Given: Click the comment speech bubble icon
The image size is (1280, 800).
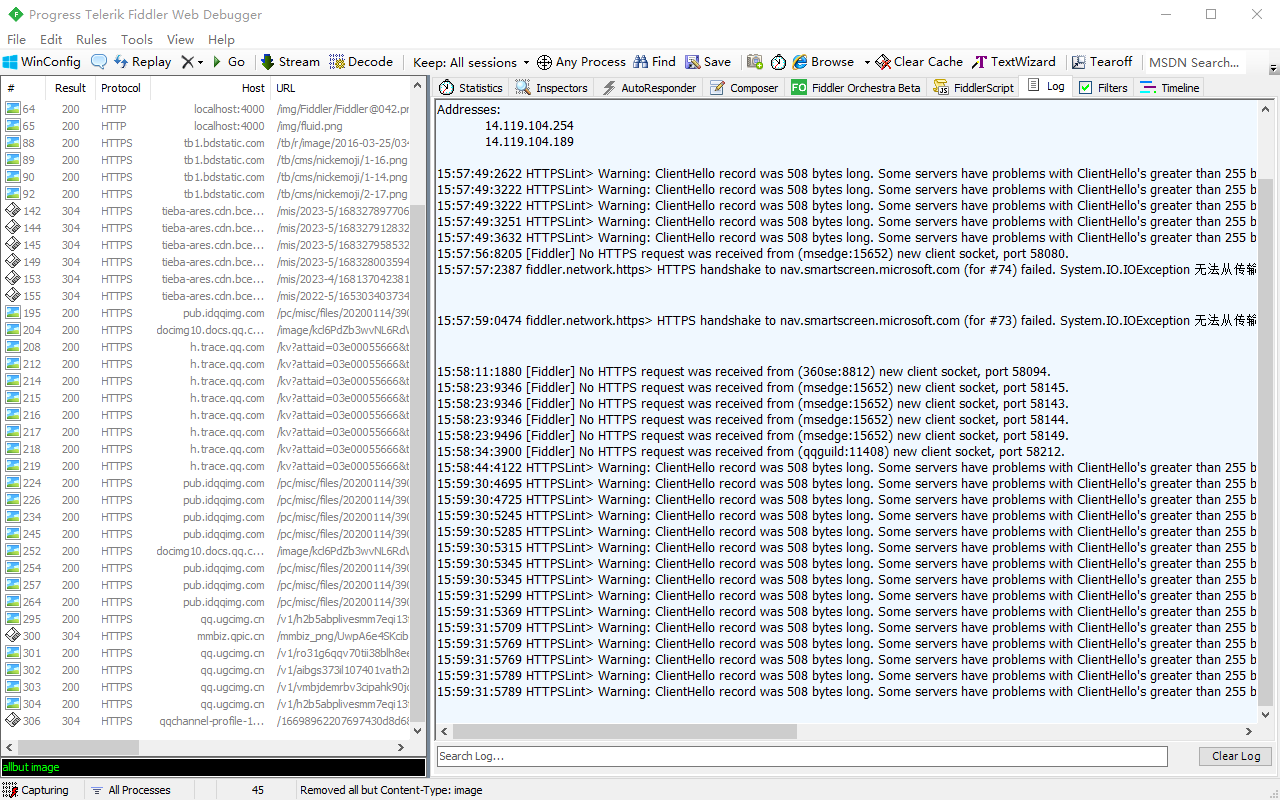Looking at the screenshot, I should click(x=99, y=62).
